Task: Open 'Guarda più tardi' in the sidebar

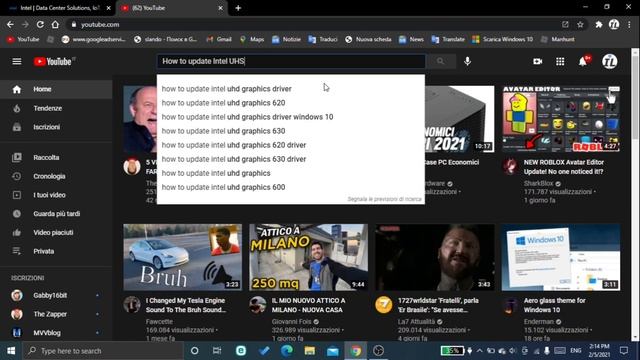Action: (x=56, y=214)
